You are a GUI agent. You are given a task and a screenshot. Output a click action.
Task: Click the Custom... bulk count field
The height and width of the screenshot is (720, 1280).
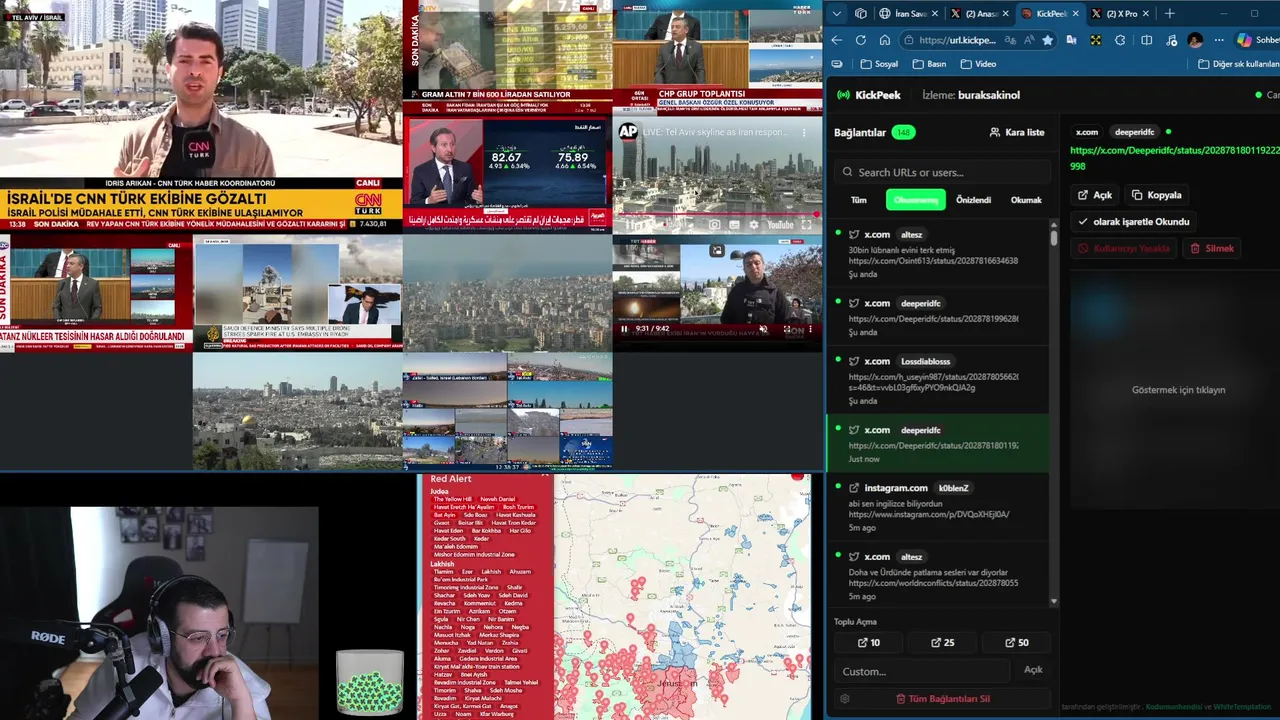click(x=922, y=671)
